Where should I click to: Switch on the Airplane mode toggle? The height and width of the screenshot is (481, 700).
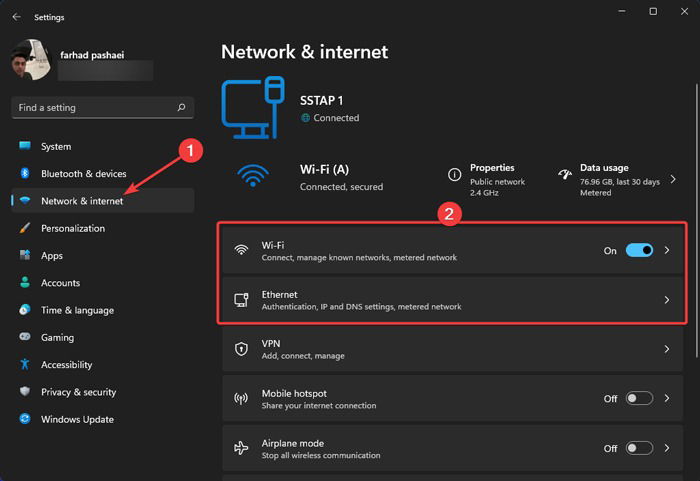639,448
